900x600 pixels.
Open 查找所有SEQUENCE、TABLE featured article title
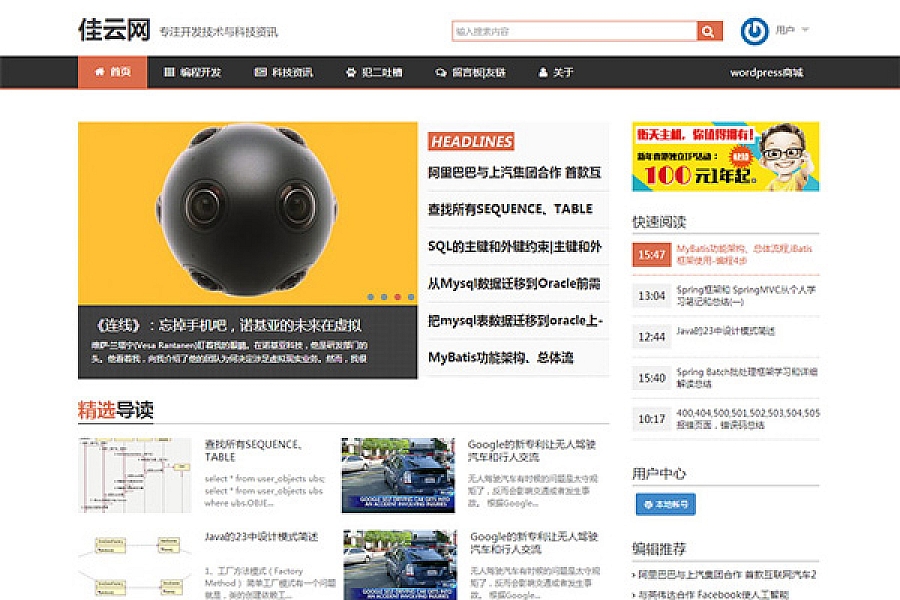253,451
